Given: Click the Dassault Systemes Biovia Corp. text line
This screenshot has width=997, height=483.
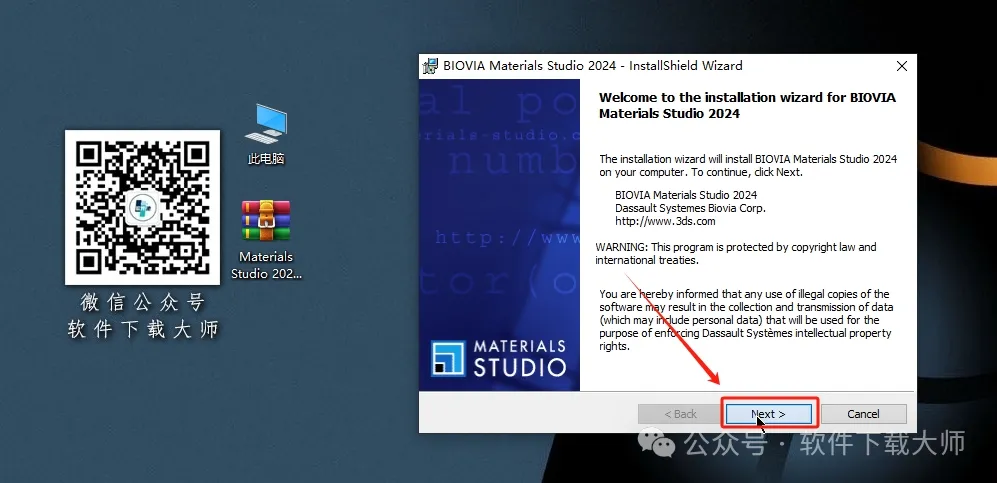Looking at the screenshot, I should pyautogui.click(x=690, y=208).
